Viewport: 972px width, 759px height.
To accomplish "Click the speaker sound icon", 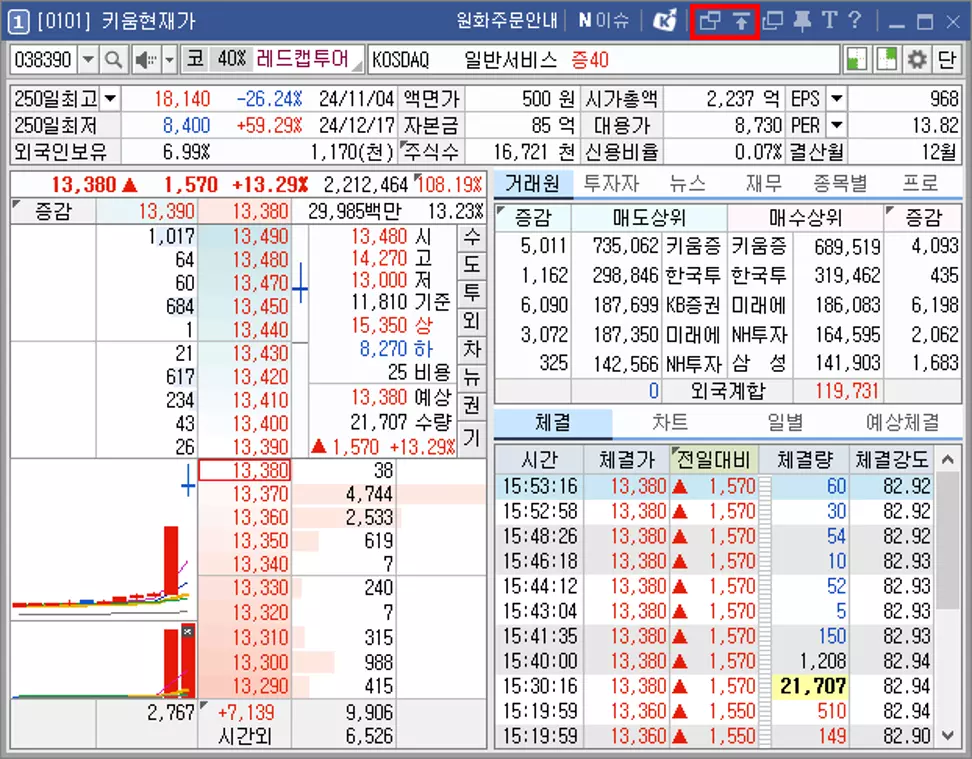I will 146,60.
